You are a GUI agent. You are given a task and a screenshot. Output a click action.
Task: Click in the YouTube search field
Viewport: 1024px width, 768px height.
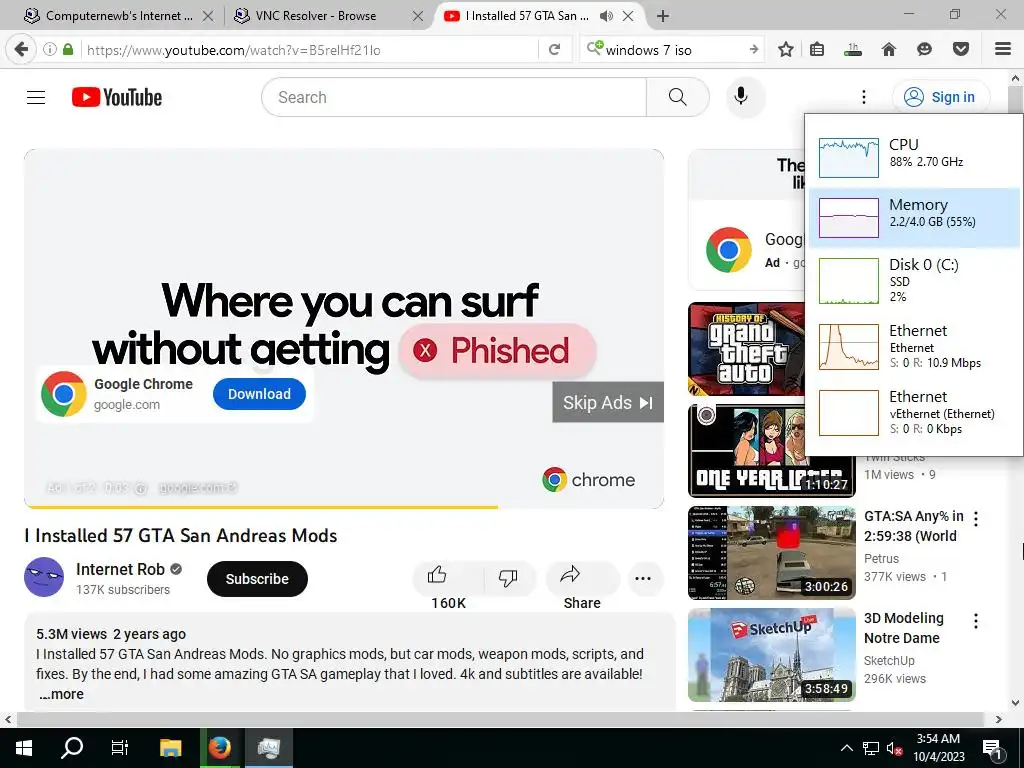[x=454, y=97]
